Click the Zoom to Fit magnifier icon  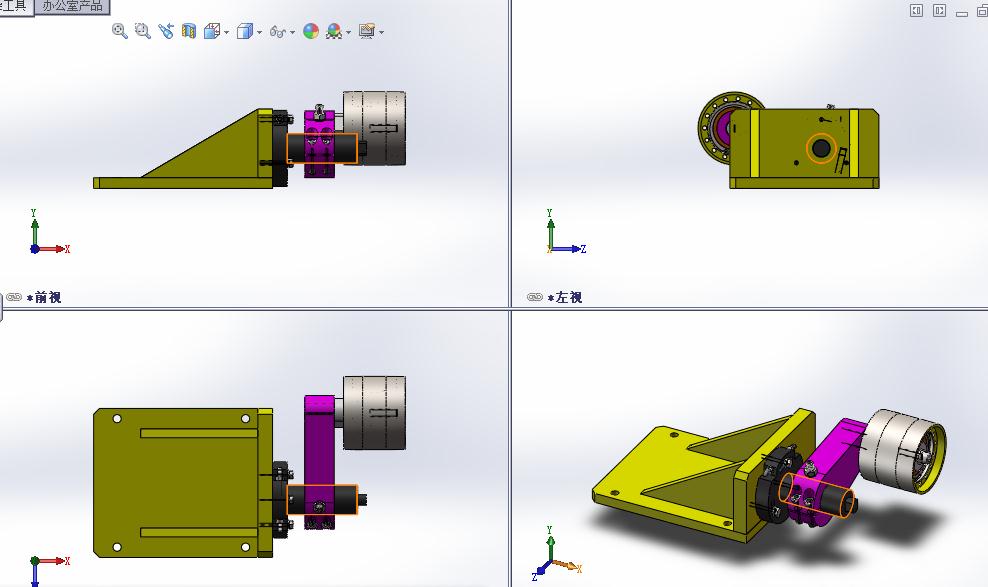119,31
